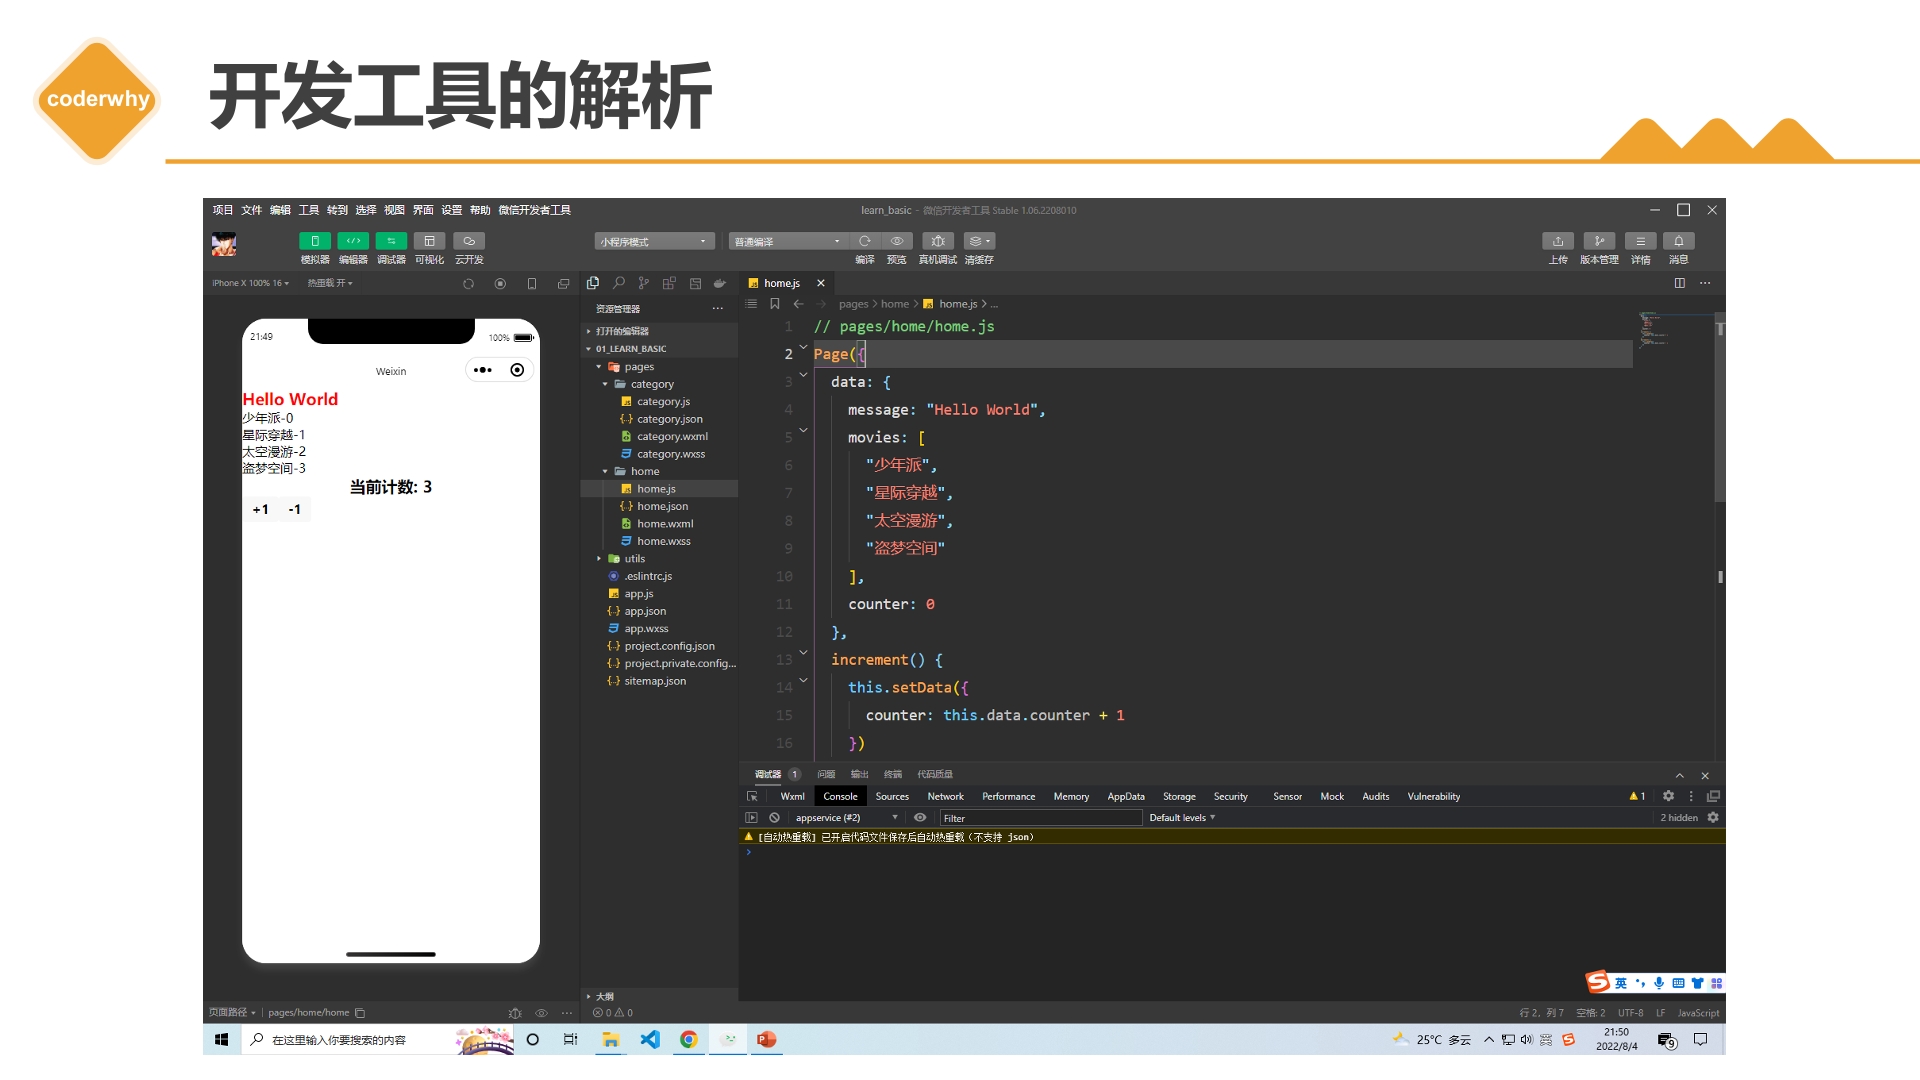
Task: Open the appservice (#2) context dropdown
Action: [846, 818]
